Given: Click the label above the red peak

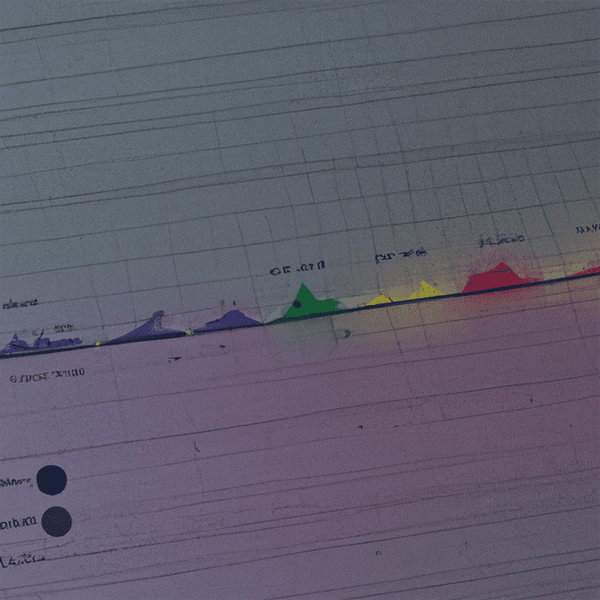Looking at the screenshot, I should pos(501,241).
